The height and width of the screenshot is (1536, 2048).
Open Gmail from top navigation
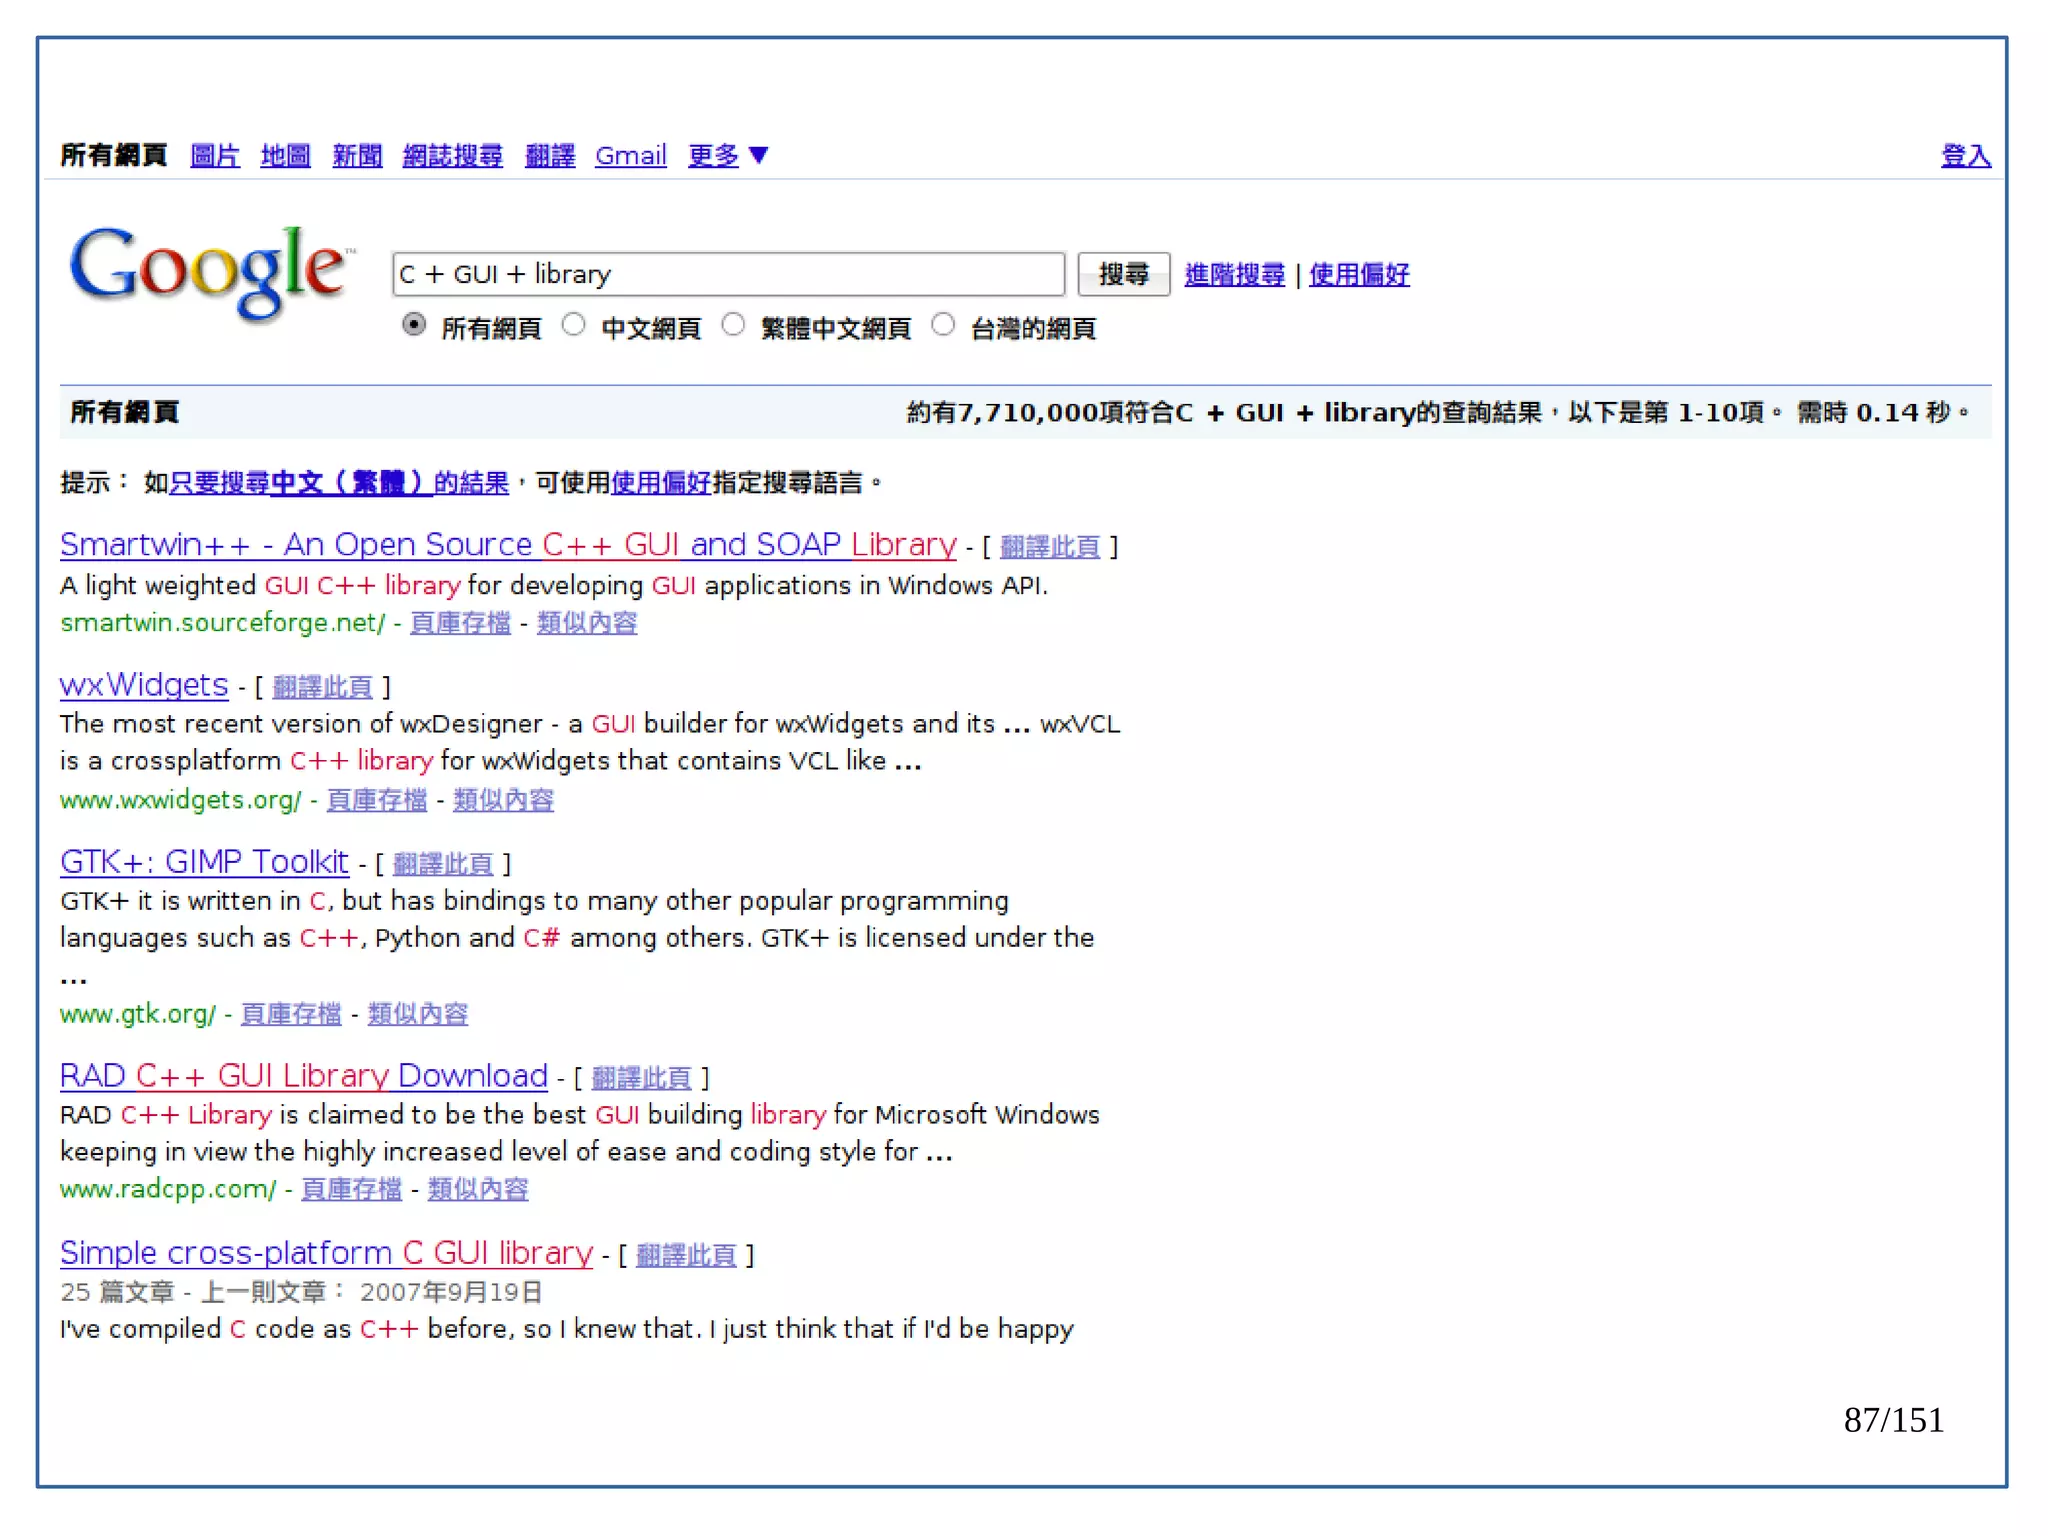(630, 156)
